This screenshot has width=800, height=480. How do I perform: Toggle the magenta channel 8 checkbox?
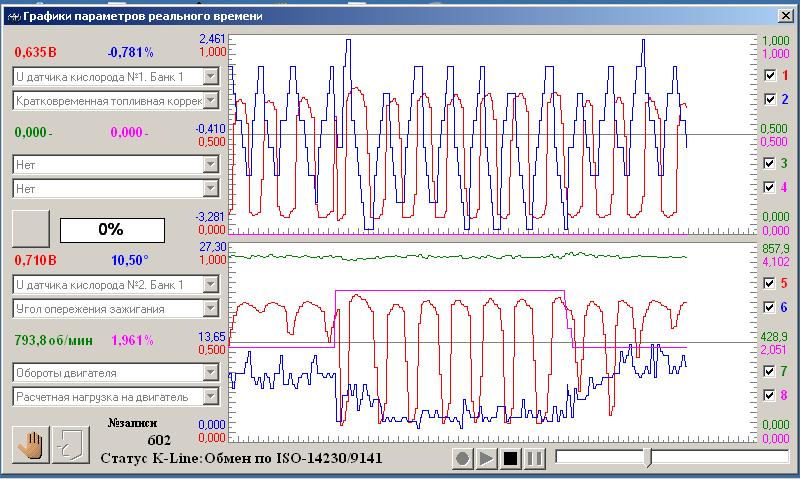(x=769, y=395)
